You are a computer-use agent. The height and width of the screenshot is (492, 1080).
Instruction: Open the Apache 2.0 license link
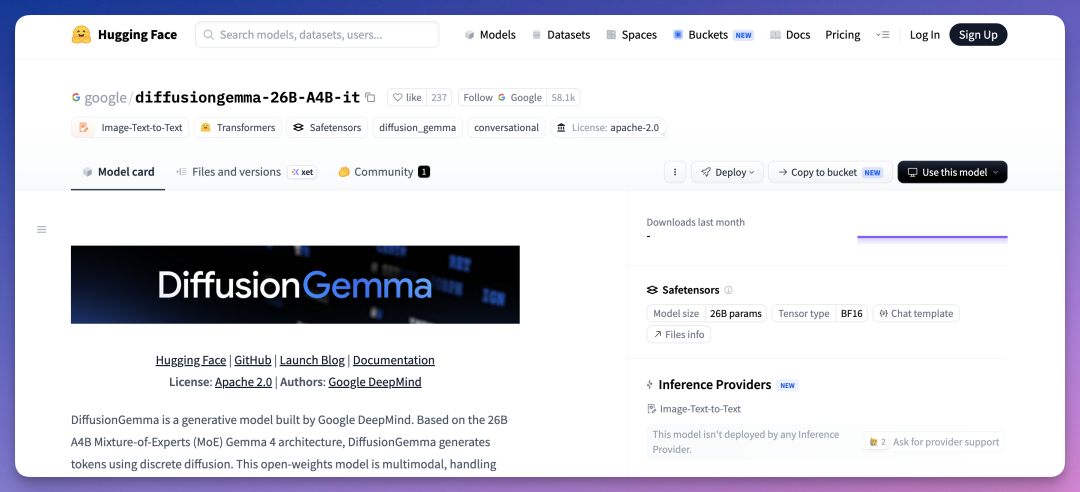[243, 382]
